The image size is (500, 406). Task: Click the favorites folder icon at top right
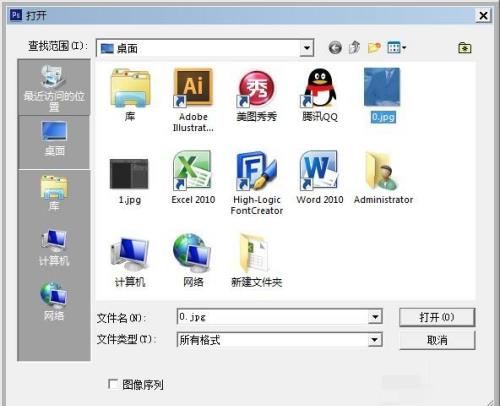click(x=465, y=48)
